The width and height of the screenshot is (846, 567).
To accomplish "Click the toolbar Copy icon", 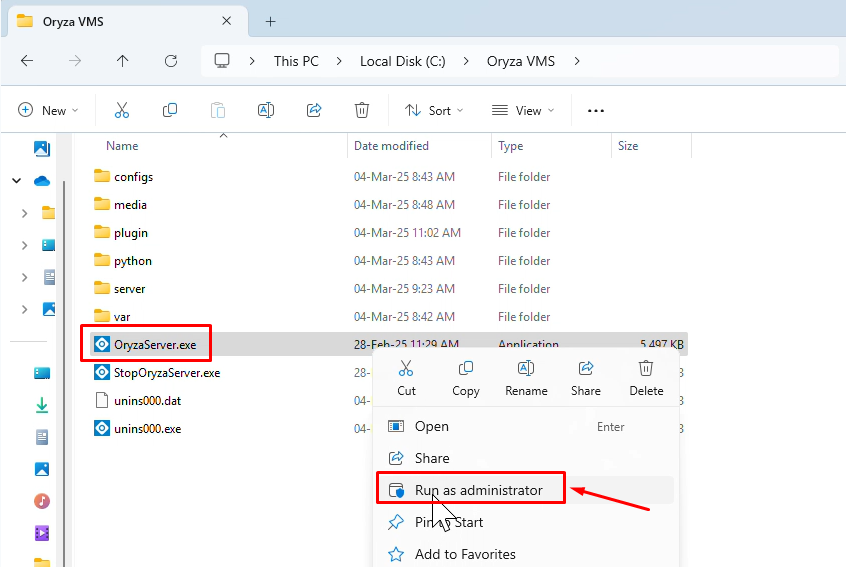I will pos(170,110).
